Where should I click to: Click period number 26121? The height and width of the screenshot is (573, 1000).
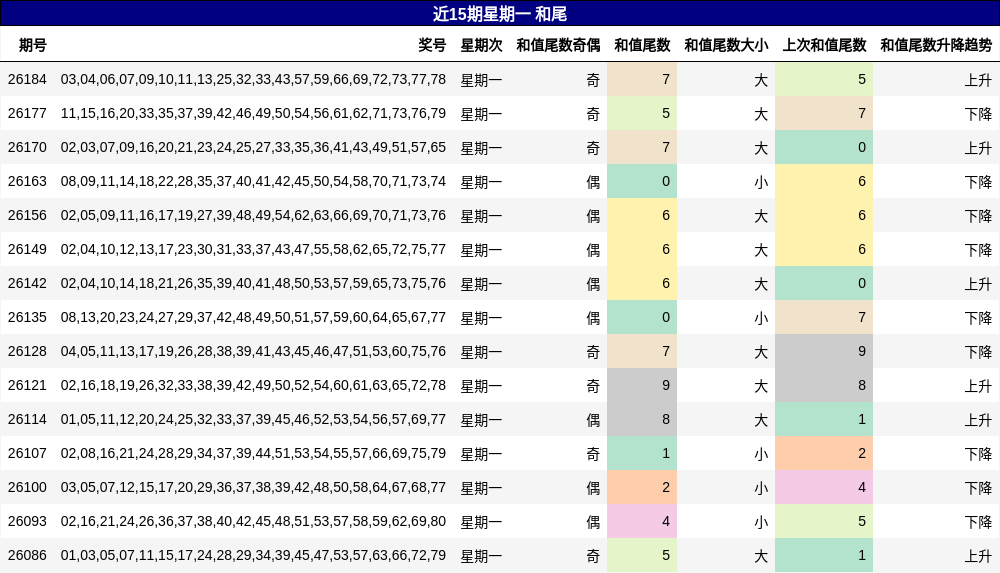tap(27, 385)
